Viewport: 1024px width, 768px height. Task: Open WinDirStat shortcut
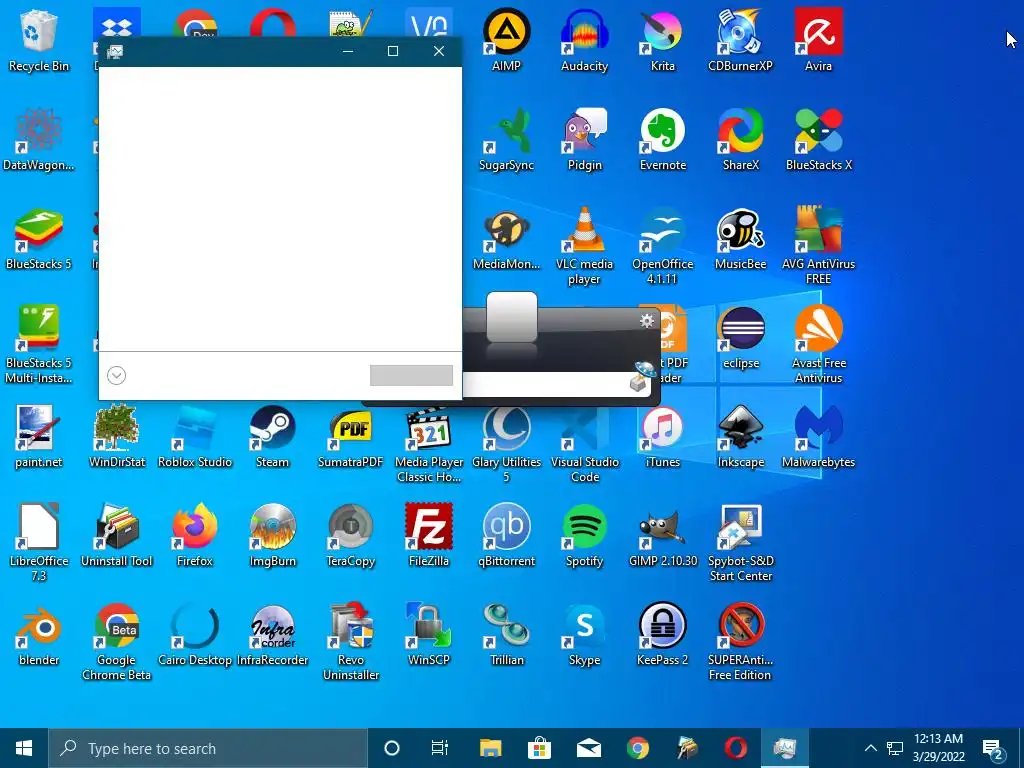[x=116, y=436]
